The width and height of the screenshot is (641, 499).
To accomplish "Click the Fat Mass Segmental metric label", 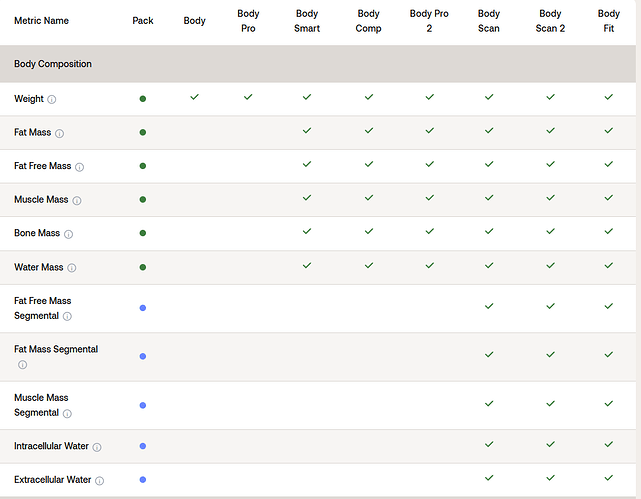I will click(x=56, y=349).
